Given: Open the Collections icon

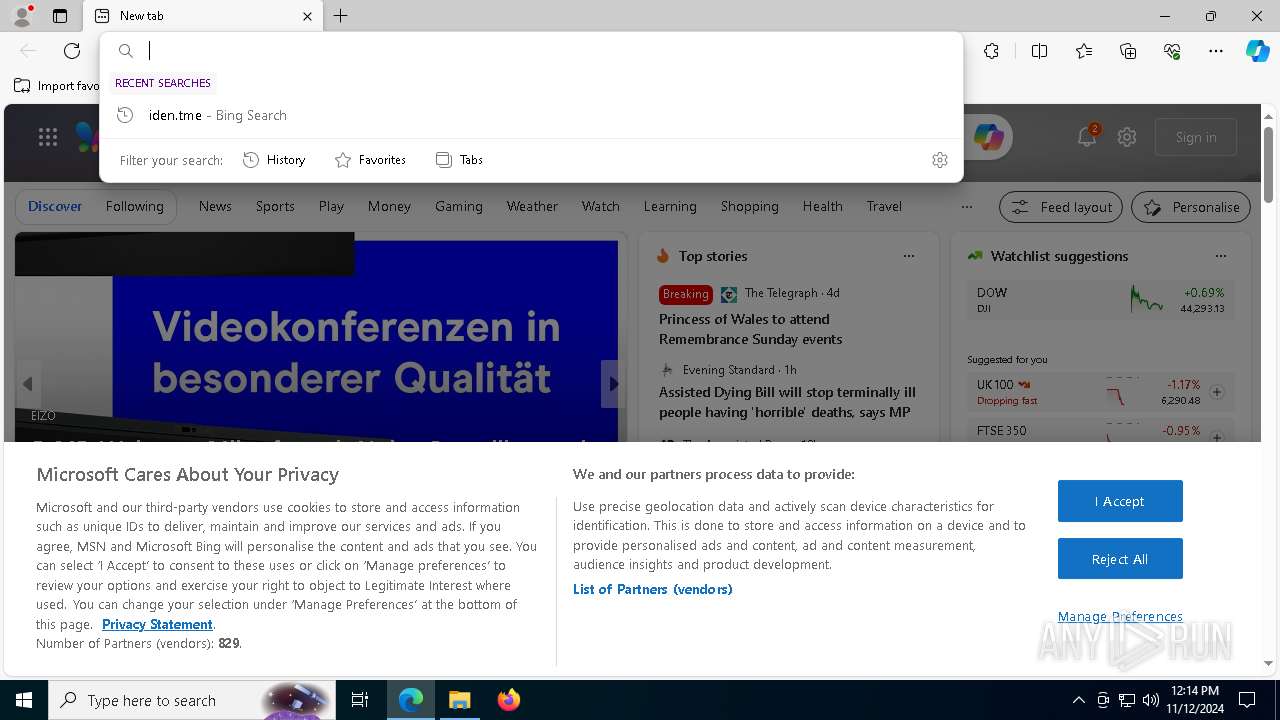Looking at the screenshot, I should click(x=1128, y=51).
